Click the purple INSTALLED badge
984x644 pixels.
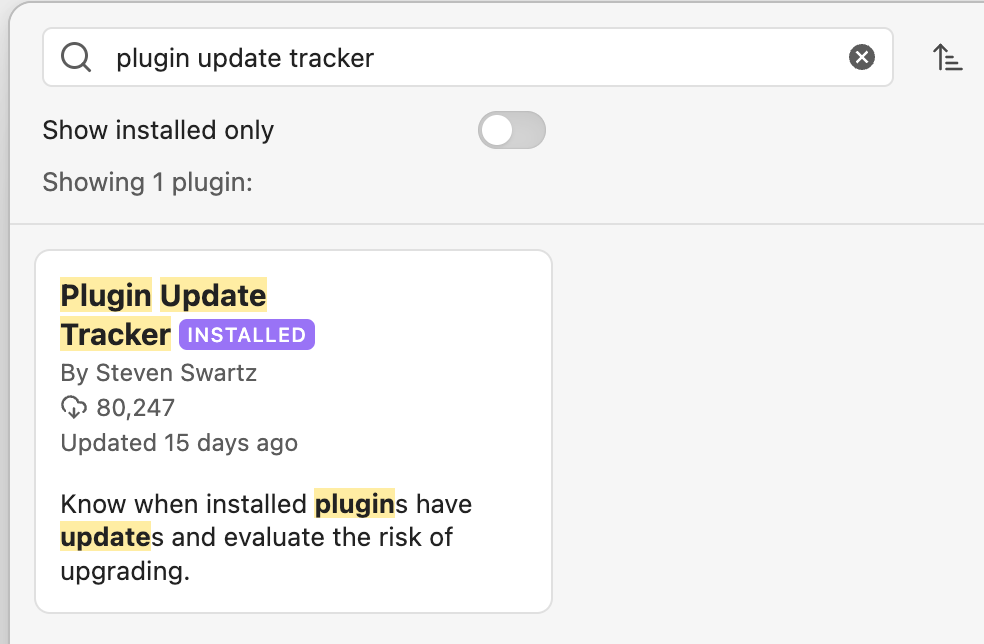(247, 335)
